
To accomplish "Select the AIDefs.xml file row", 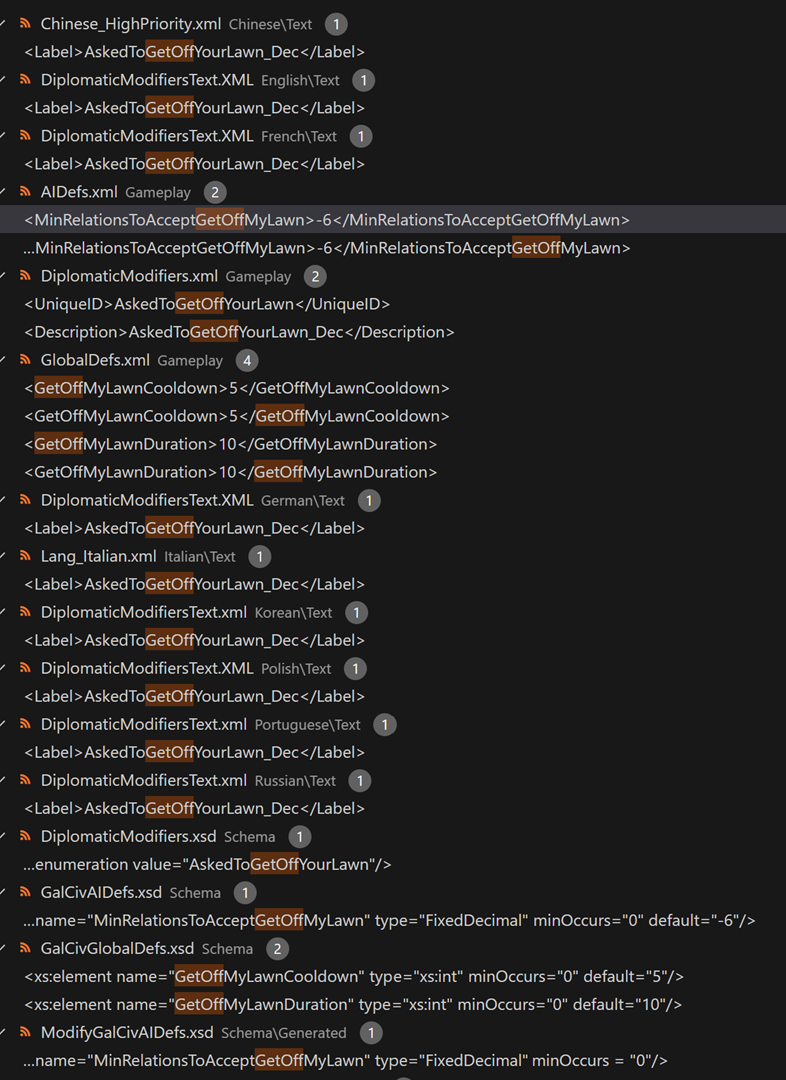I will pyautogui.click(x=393, y=191).
